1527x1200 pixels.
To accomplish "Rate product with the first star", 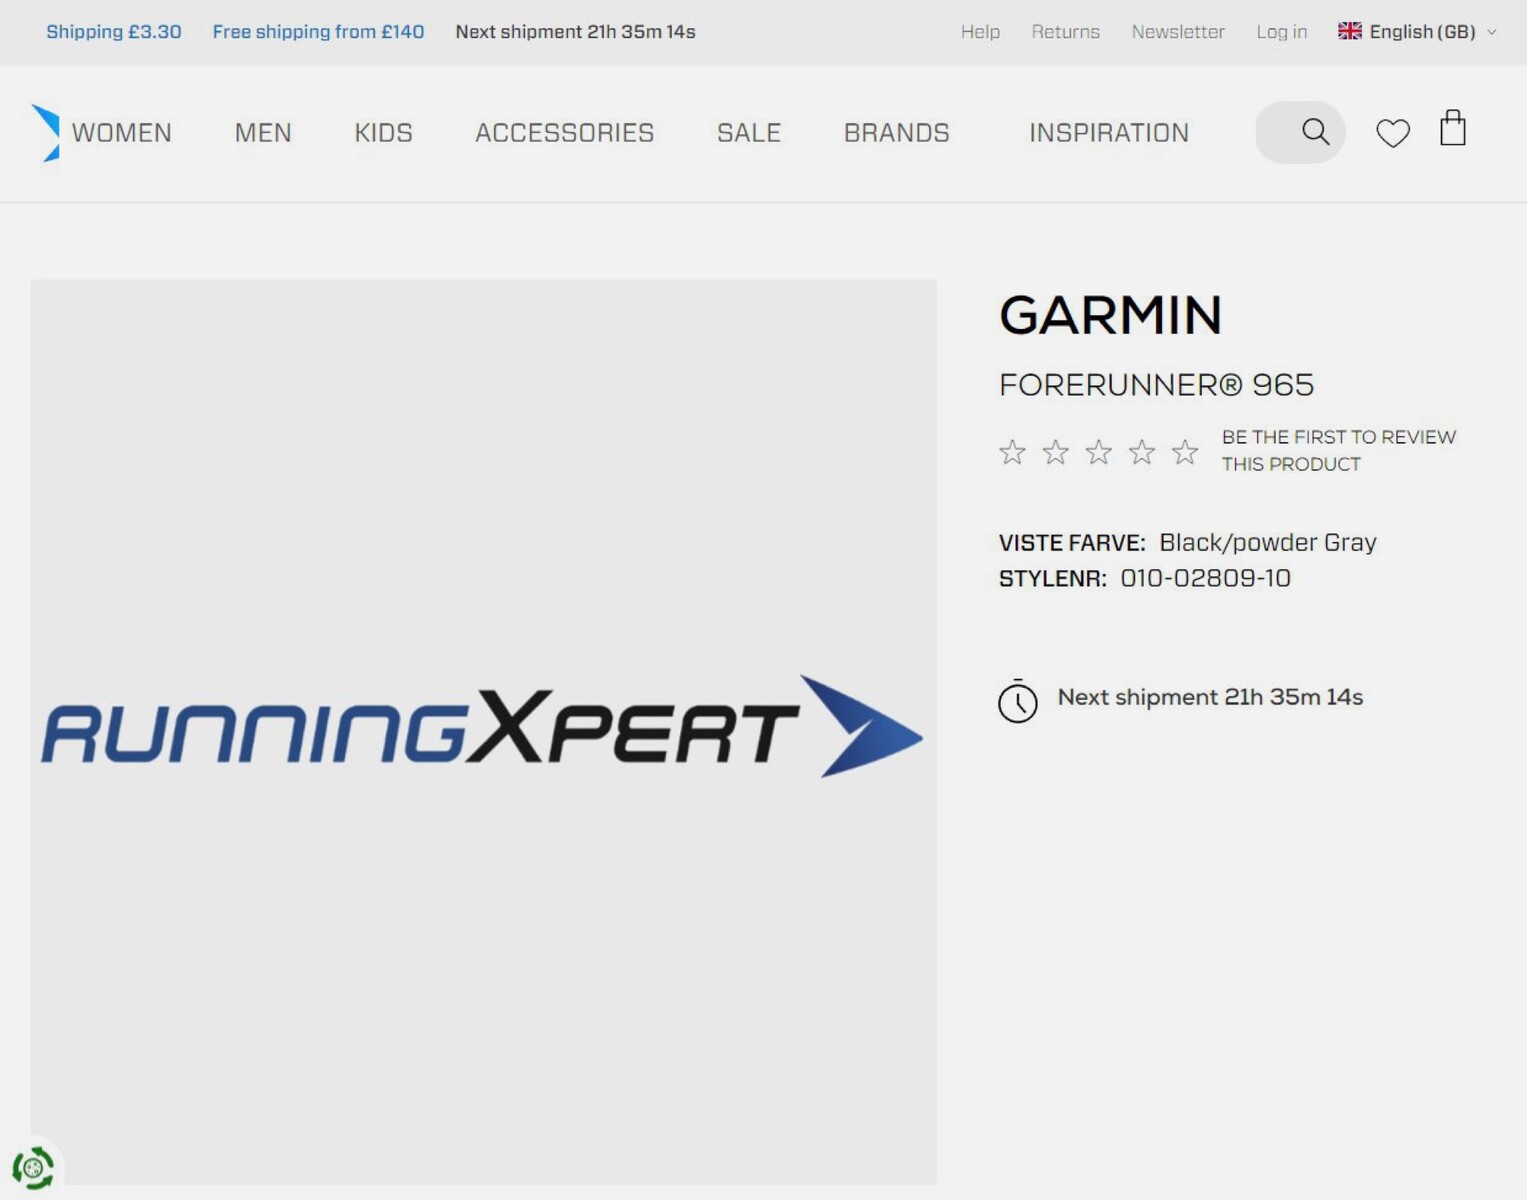I will 1012,452.
